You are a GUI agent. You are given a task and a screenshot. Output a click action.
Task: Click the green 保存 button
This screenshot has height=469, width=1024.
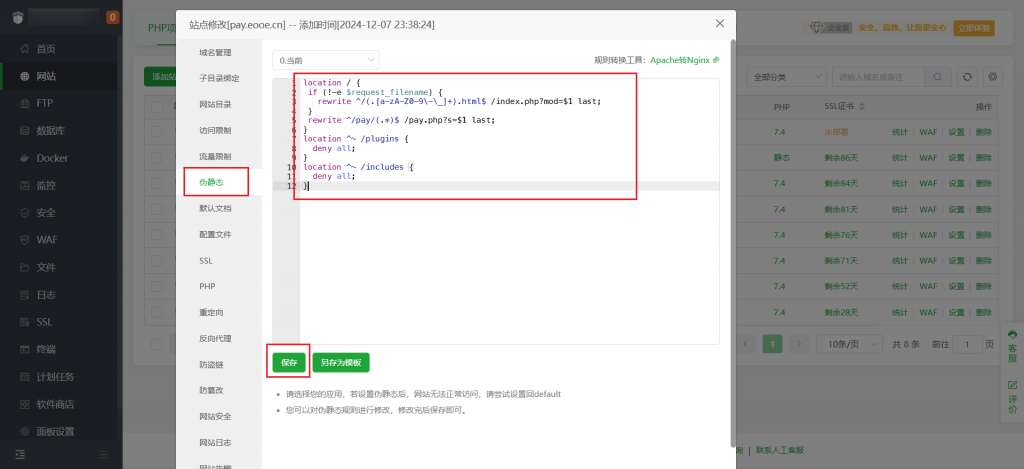(289, 362)
